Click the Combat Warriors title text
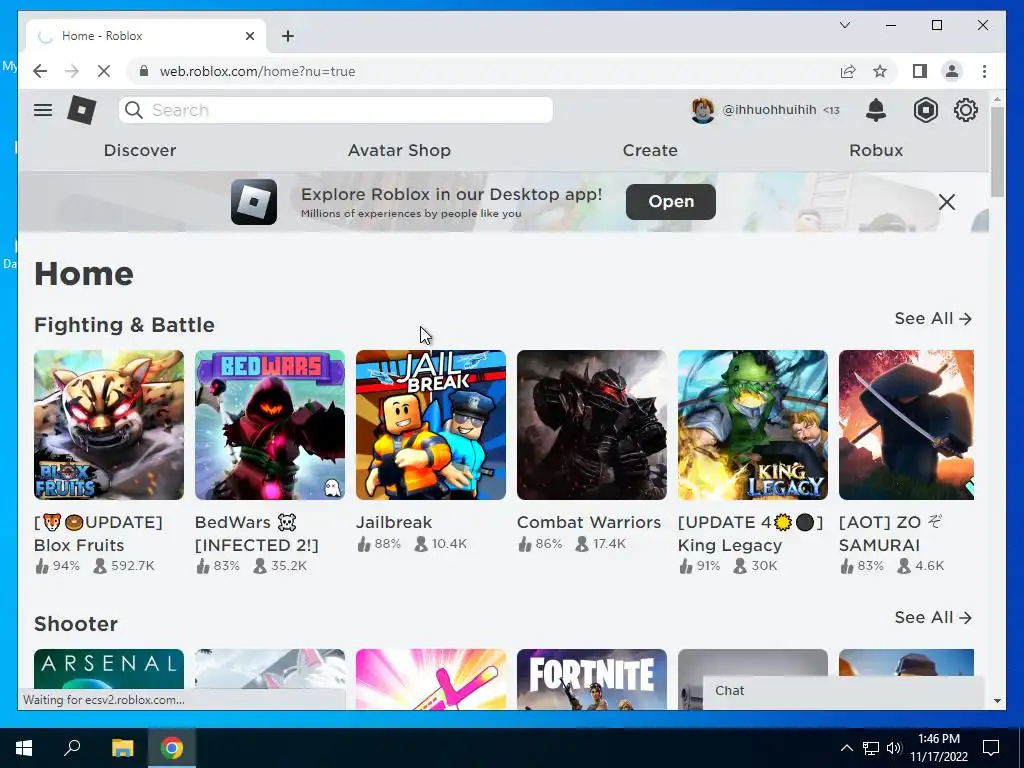 point(589,522)
